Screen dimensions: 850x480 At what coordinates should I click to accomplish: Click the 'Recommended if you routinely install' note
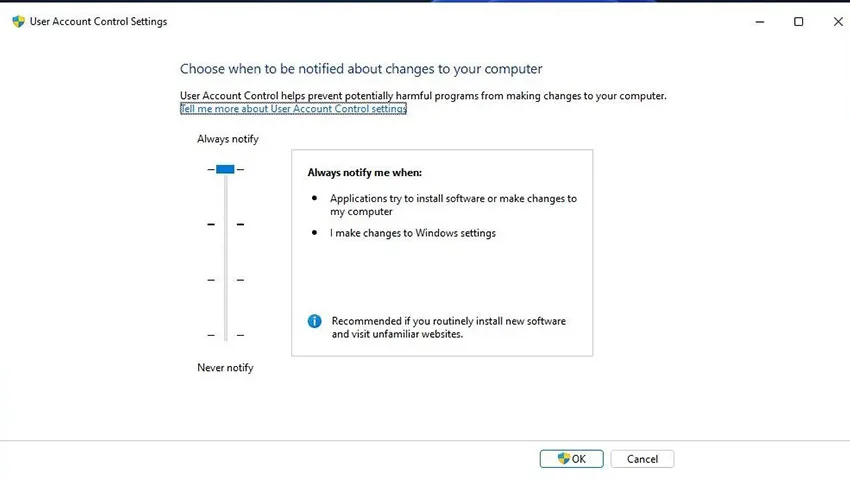pyautogui.click(x=448, y=328)
